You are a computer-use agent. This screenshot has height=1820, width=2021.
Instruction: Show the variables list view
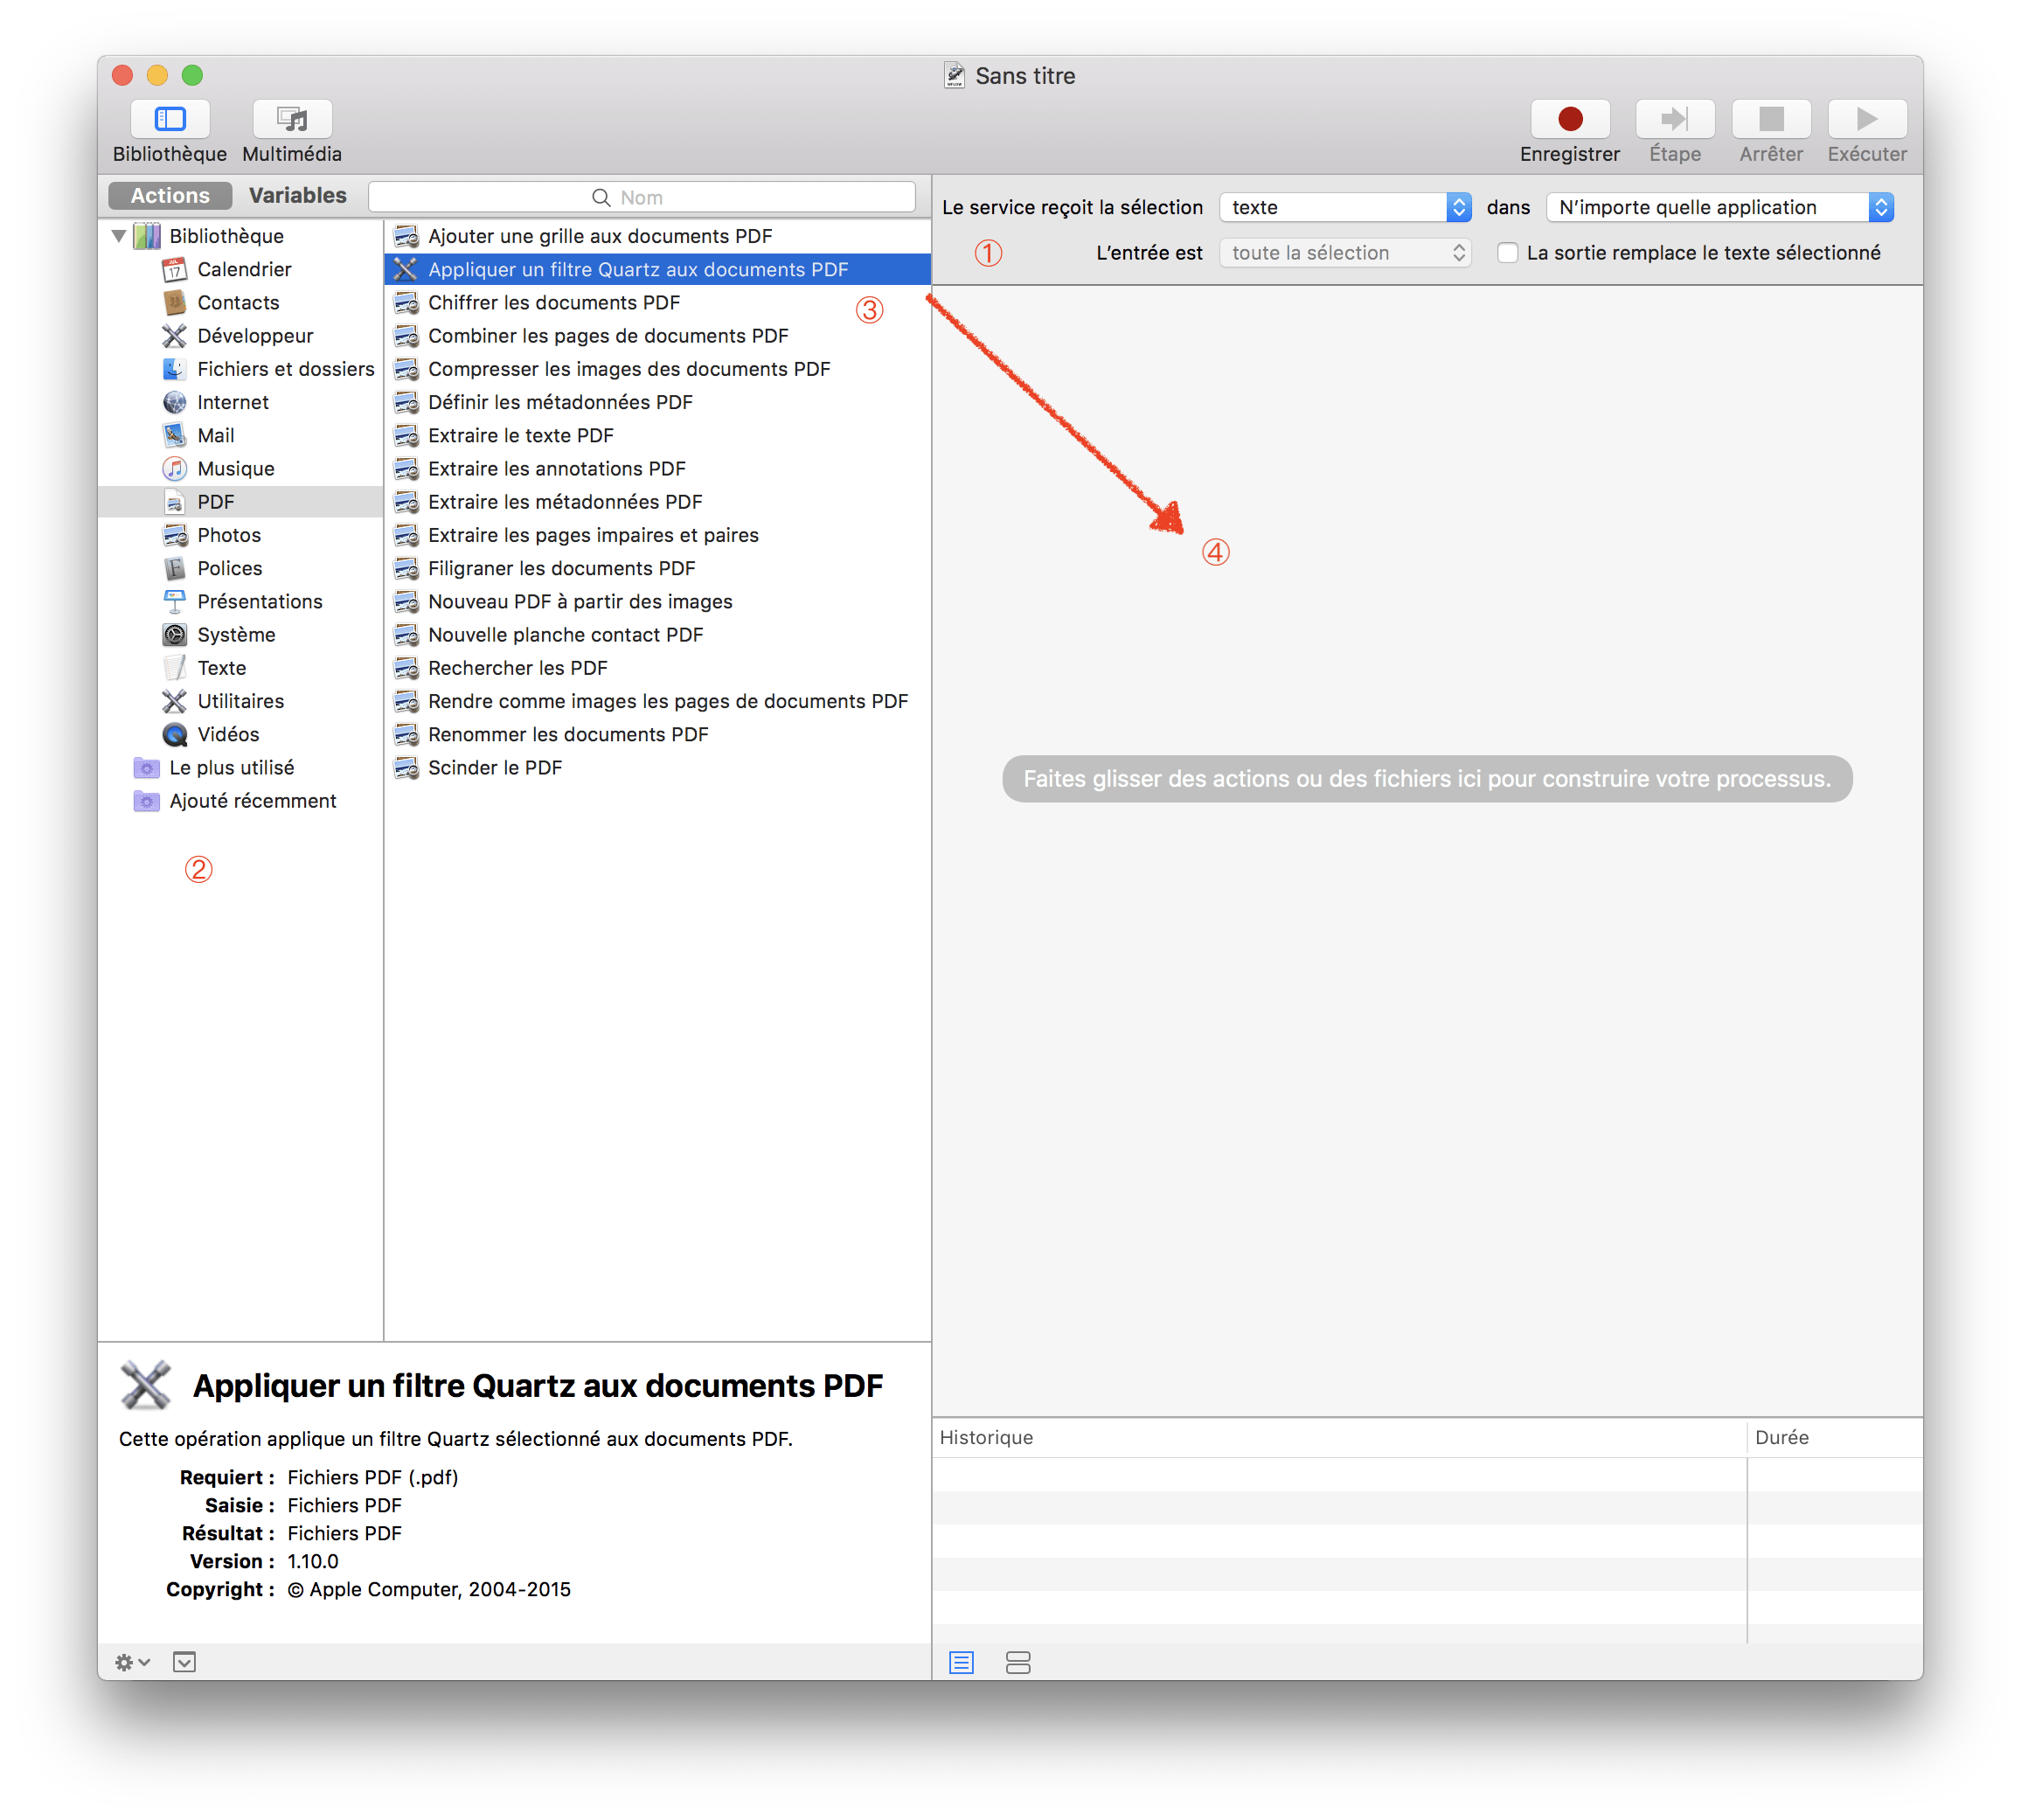click(1018, 1662)
